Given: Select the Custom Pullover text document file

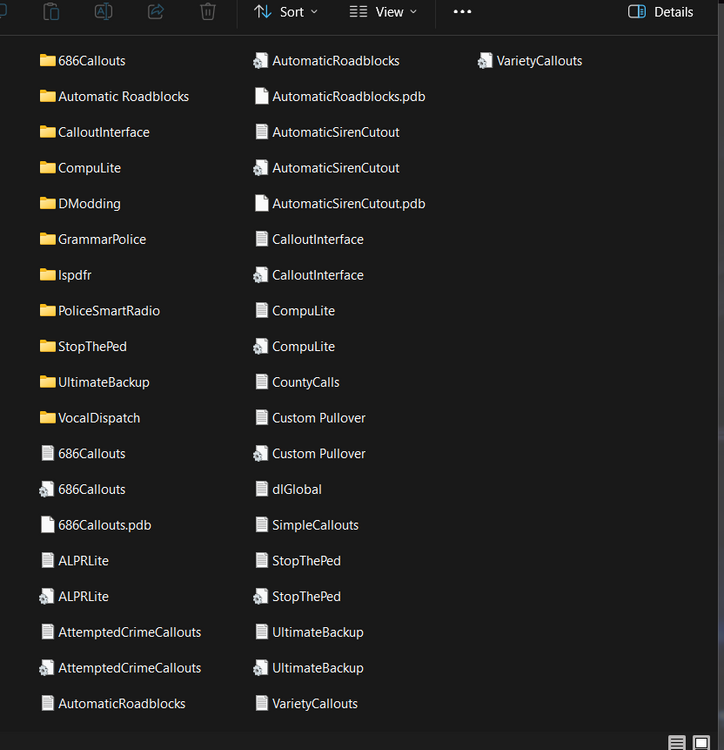Looking at the screenshot, I should (310, 418).
